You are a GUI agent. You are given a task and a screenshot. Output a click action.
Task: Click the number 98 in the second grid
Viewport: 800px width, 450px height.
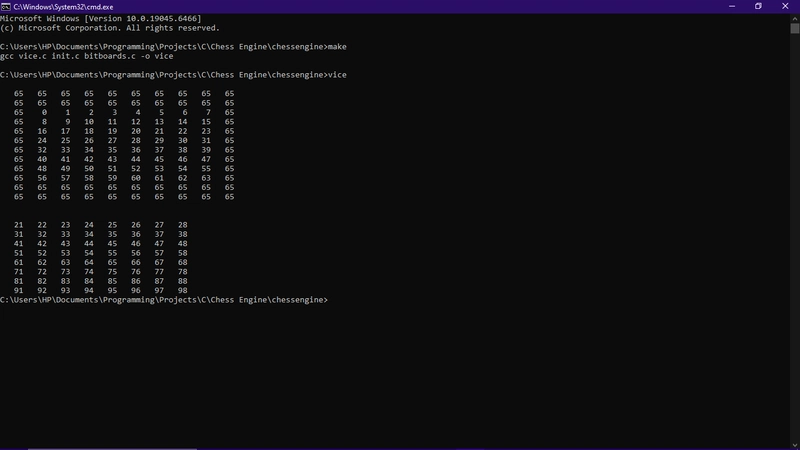[x=182, y=291]
